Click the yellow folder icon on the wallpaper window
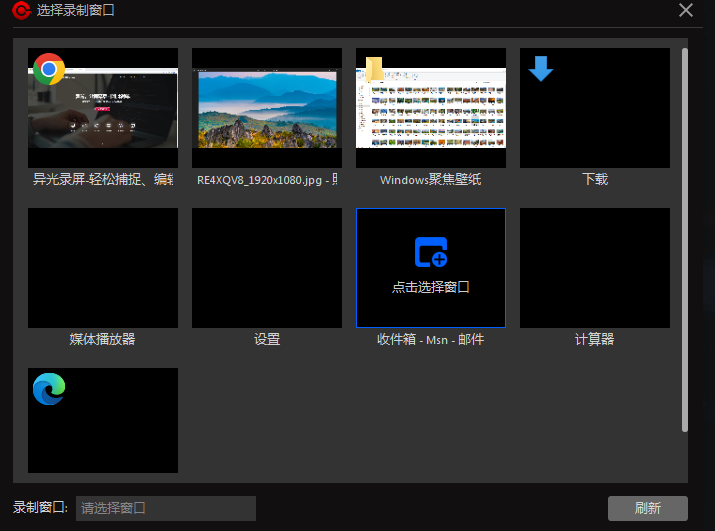This screenshot has width=715, height=531. [374, 70]
